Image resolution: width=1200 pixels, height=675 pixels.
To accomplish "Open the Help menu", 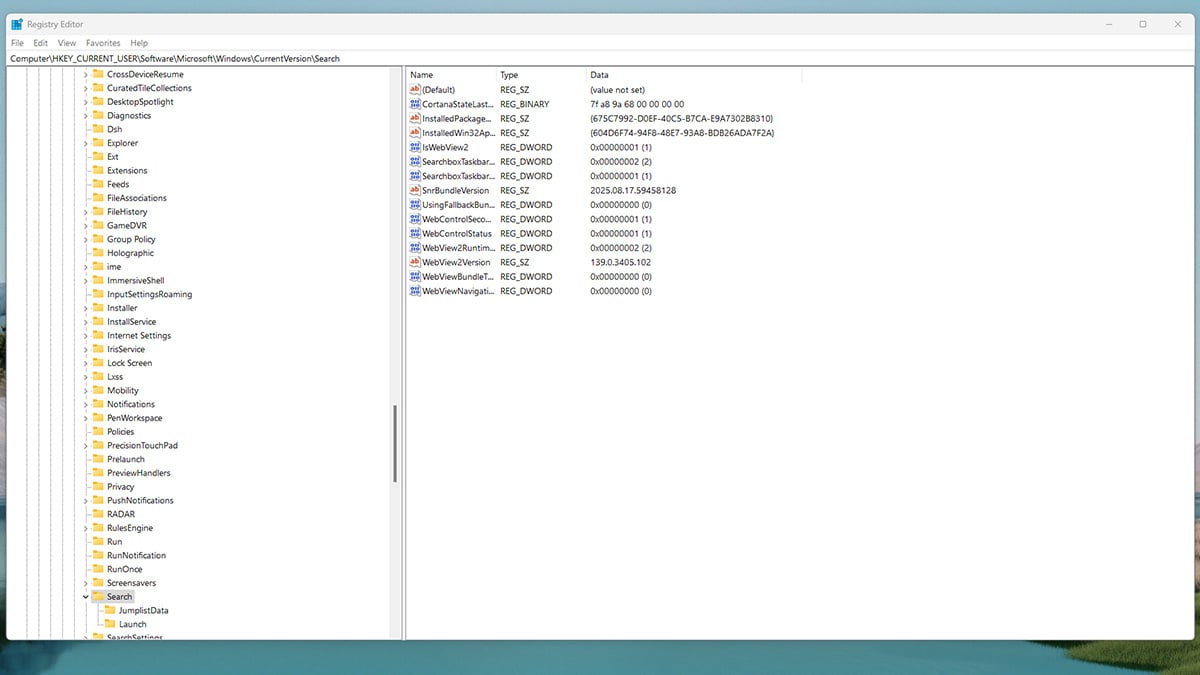I will 139,43.
